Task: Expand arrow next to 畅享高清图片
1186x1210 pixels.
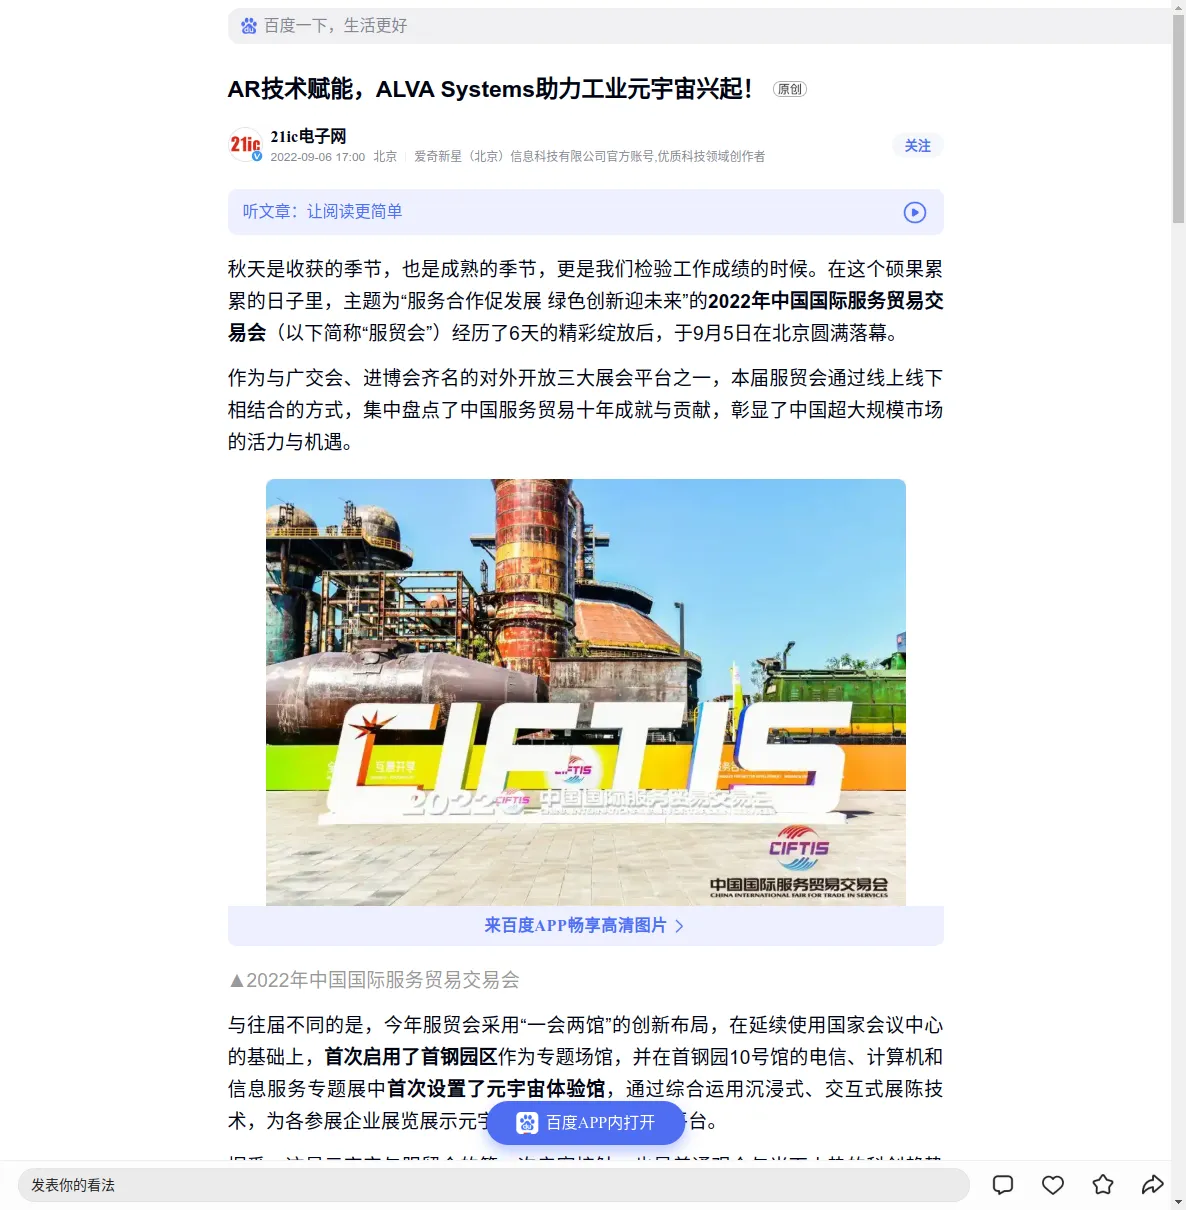Action: tap(679, 926)
